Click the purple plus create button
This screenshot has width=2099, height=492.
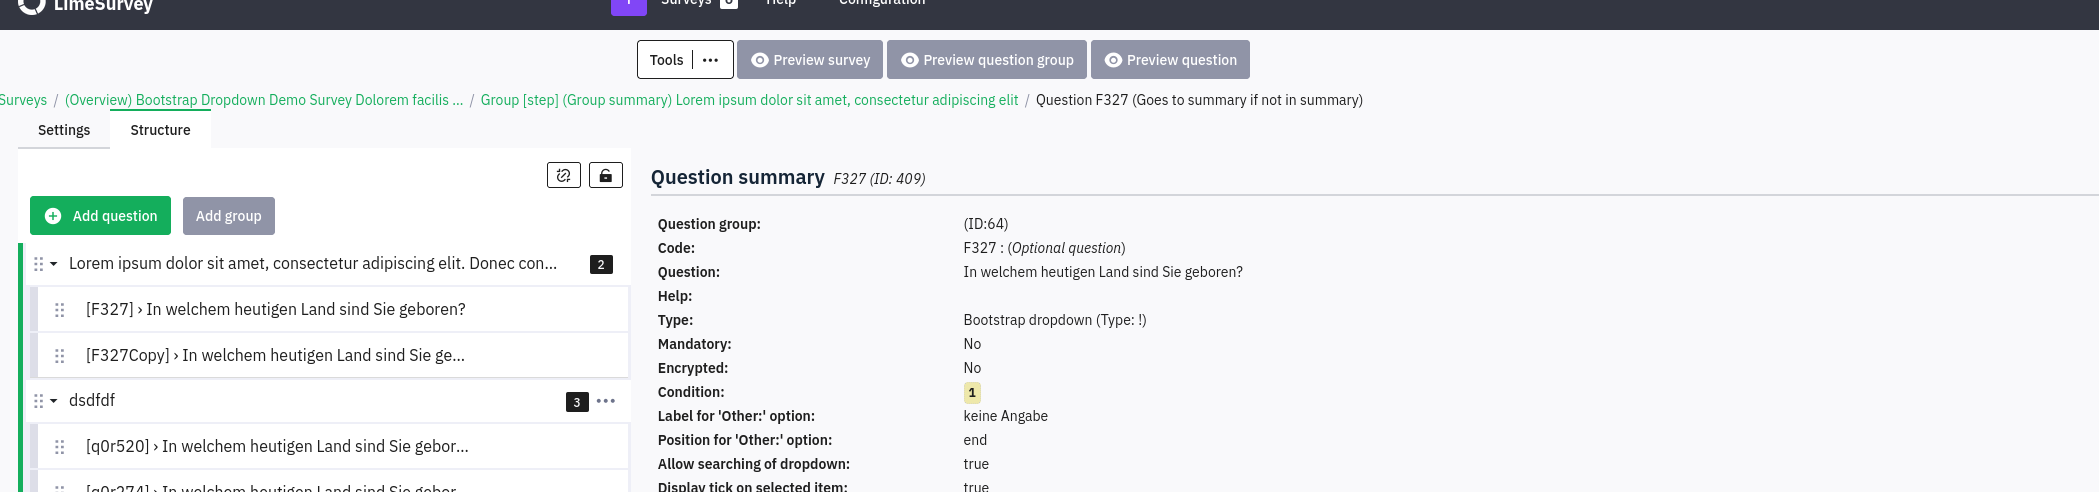(x=628, y=5)
